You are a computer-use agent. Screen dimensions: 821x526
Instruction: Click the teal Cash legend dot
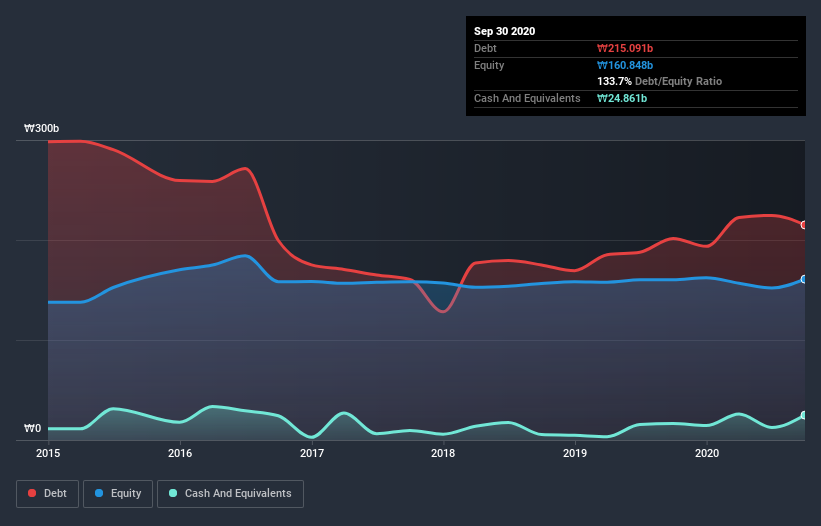click(173, 493)
